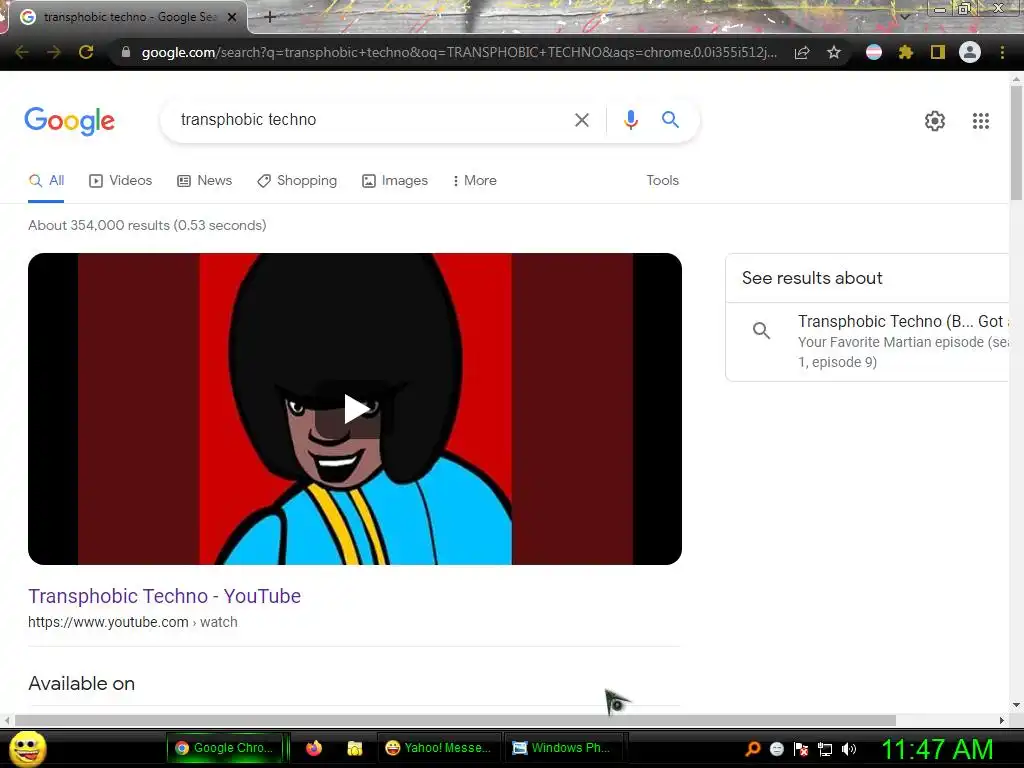Switch to the Videos results tab

click(x=121, y=181)
